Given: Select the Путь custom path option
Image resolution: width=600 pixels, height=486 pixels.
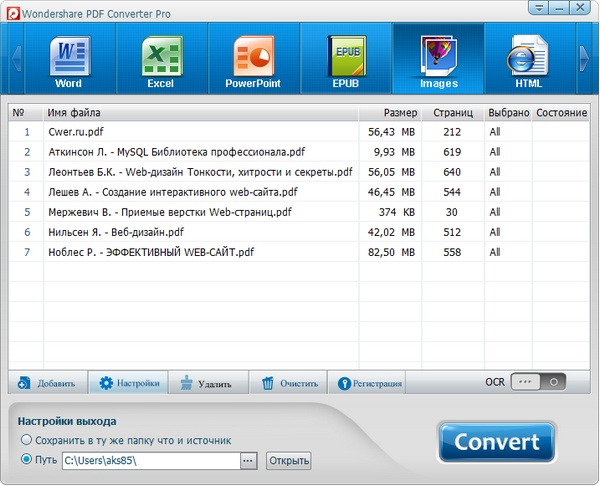Looking at the screenshot, I should point(27,460).
